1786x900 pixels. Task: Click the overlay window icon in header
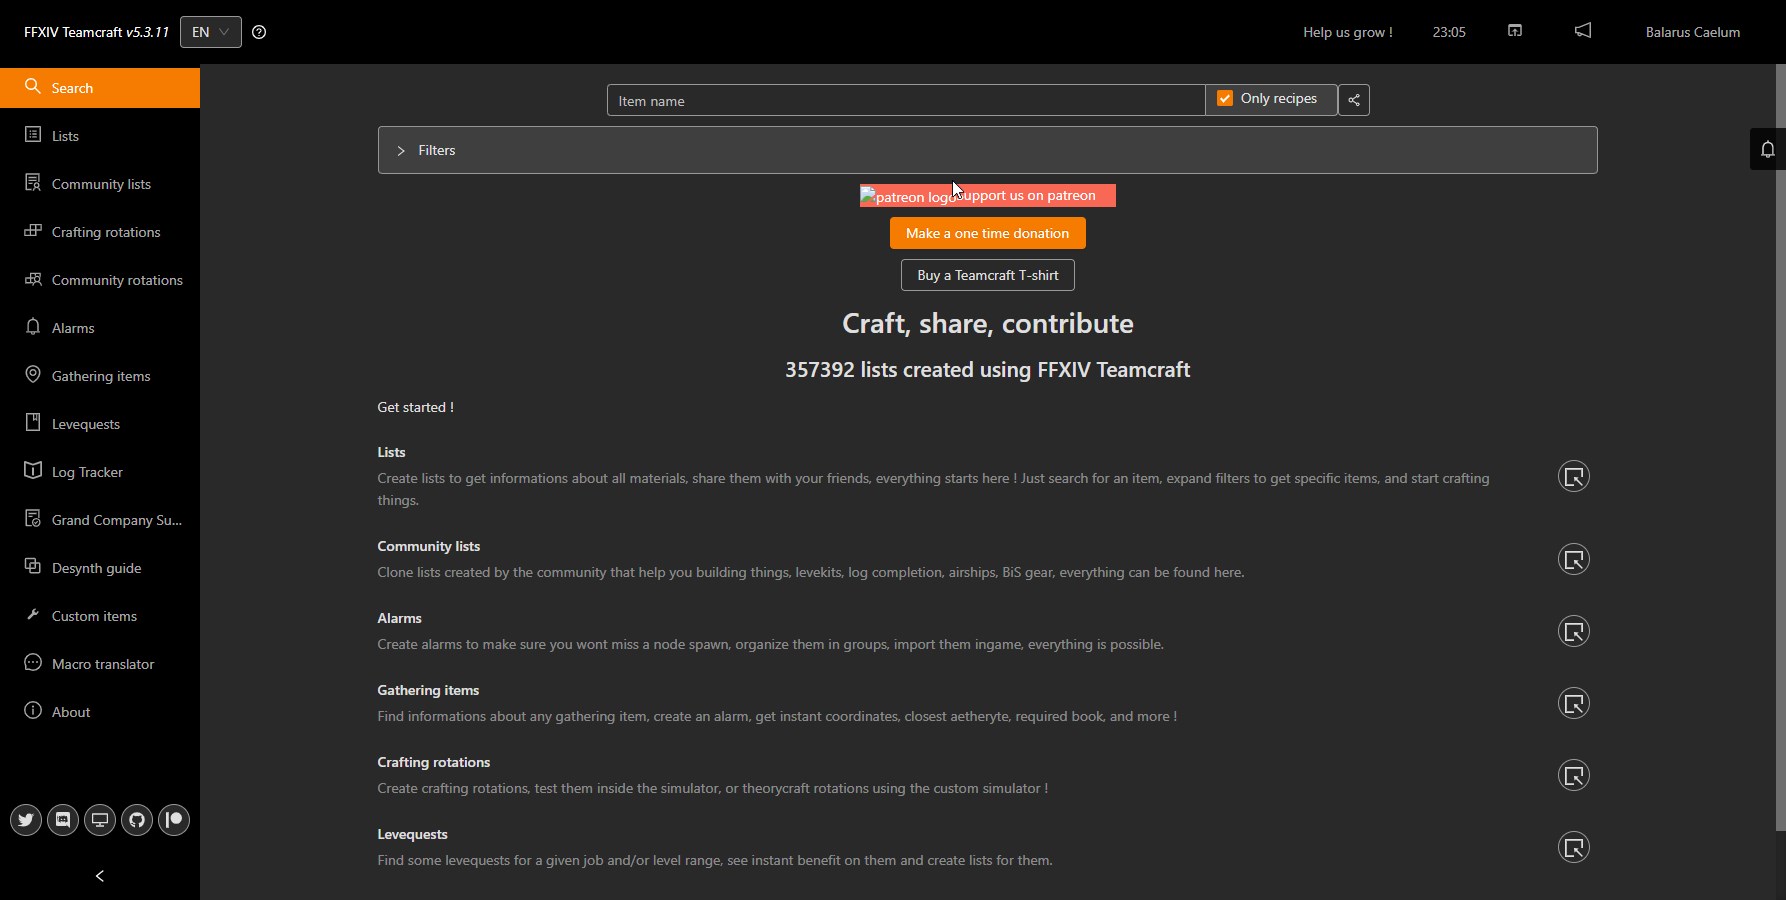click(x=1515, y=31)
